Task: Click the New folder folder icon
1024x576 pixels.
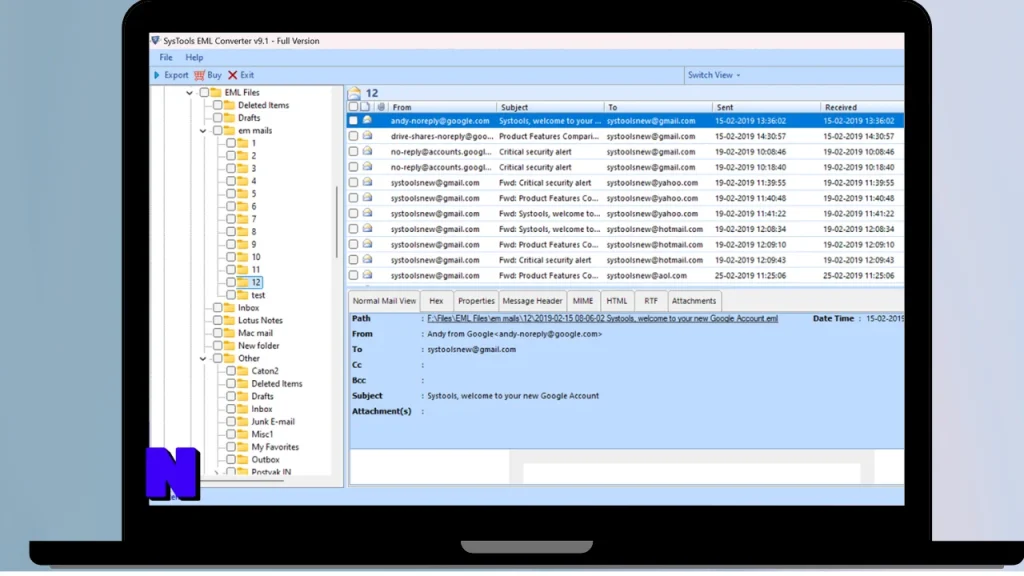Action: (229, 345)
